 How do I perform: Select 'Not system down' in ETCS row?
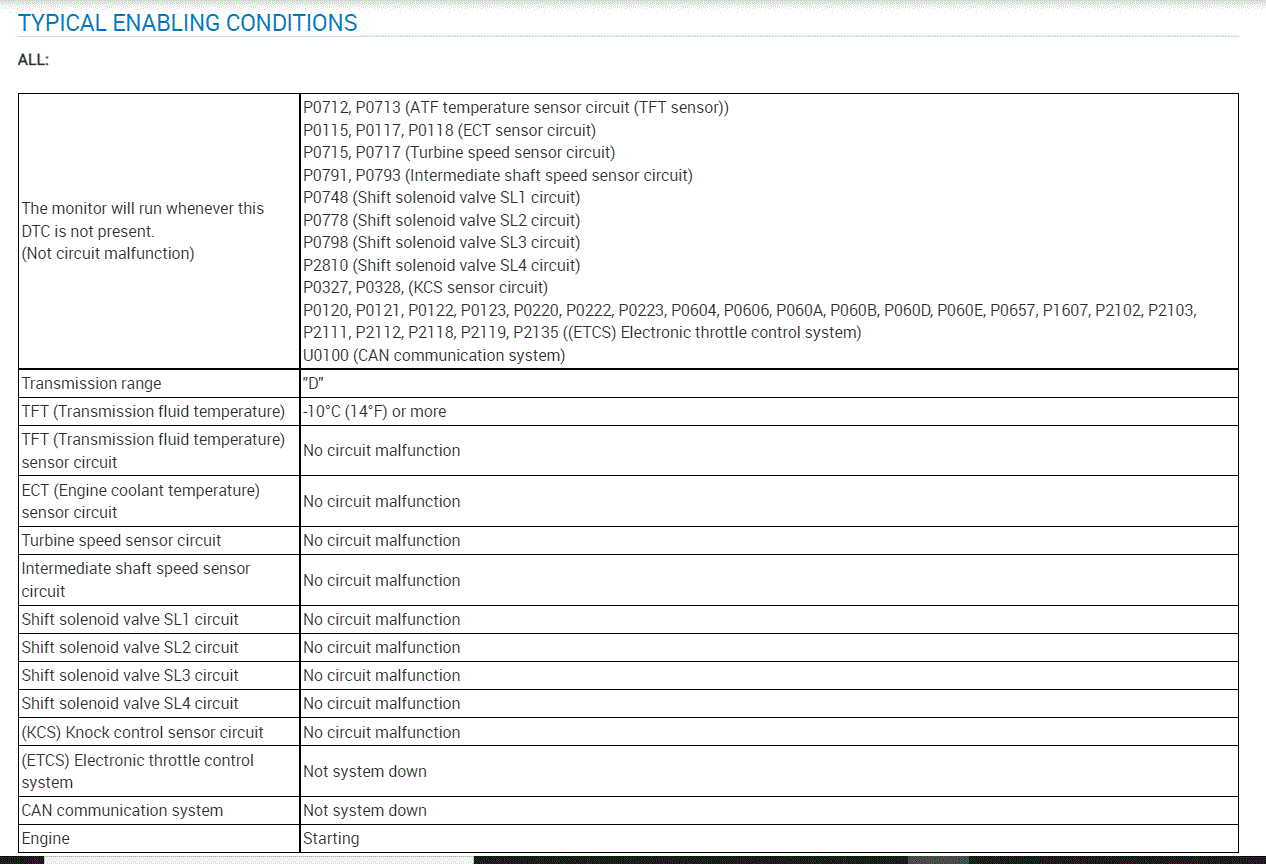pyautogui.click(x=365, y=771)
